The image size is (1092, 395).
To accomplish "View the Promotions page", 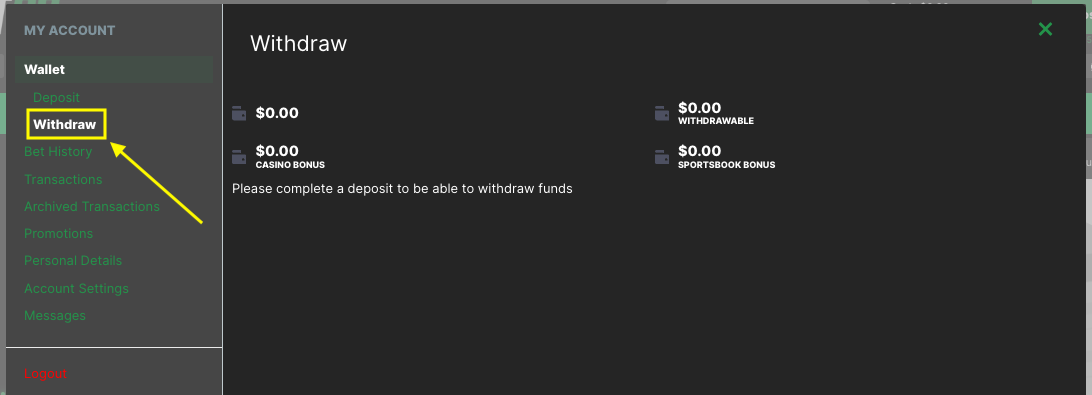I will click(x=58, y=233).
